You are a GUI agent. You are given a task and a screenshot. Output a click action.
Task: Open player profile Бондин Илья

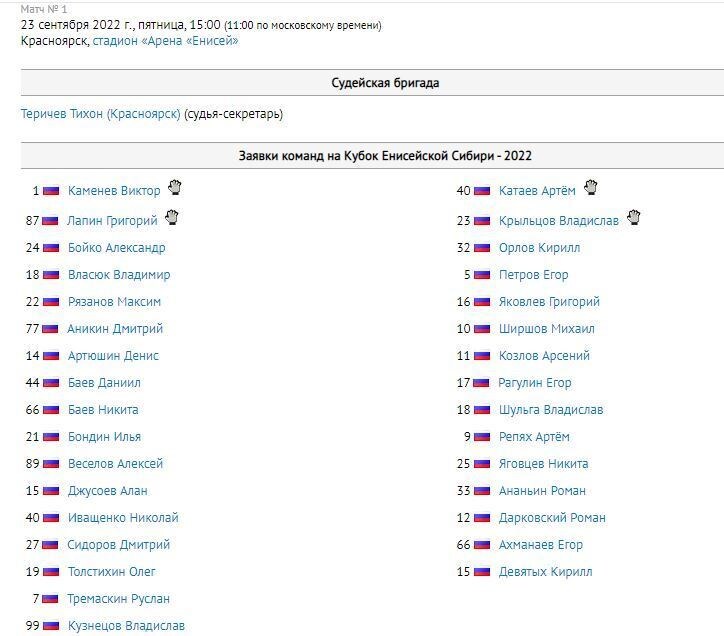click(104, 437)
